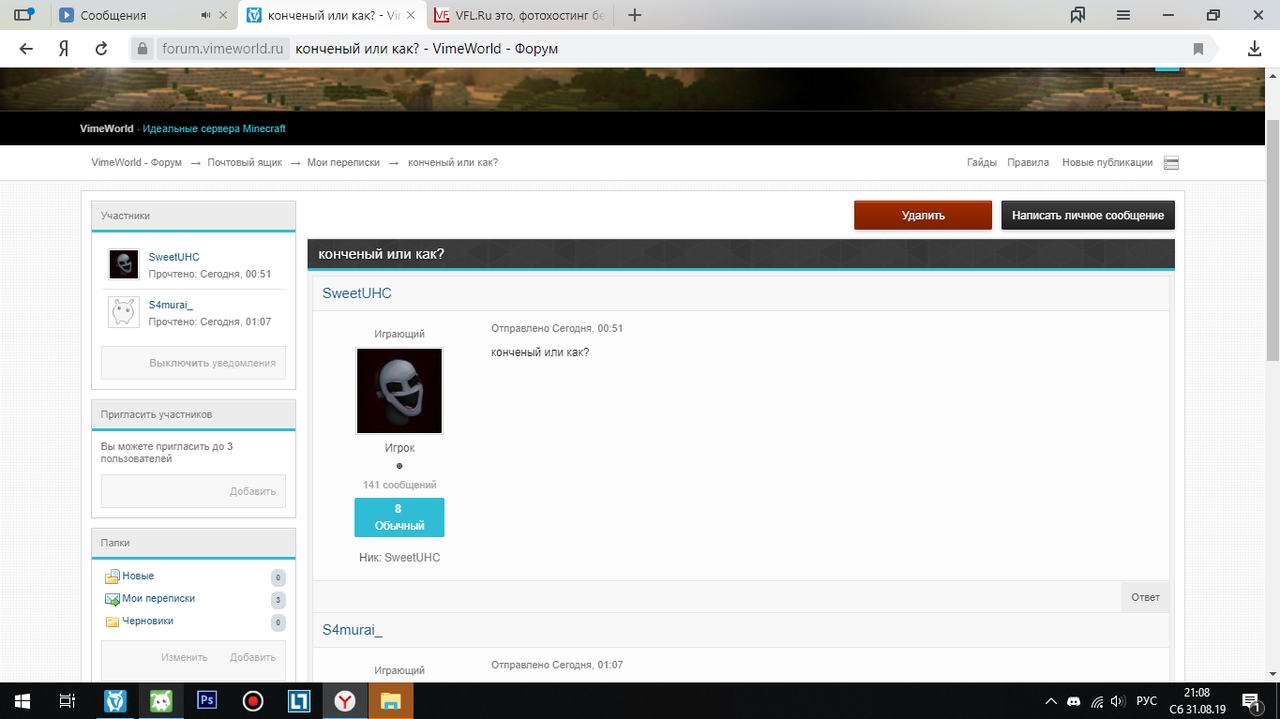
Task: Open the Гайды link
Action: pos(982,162)
